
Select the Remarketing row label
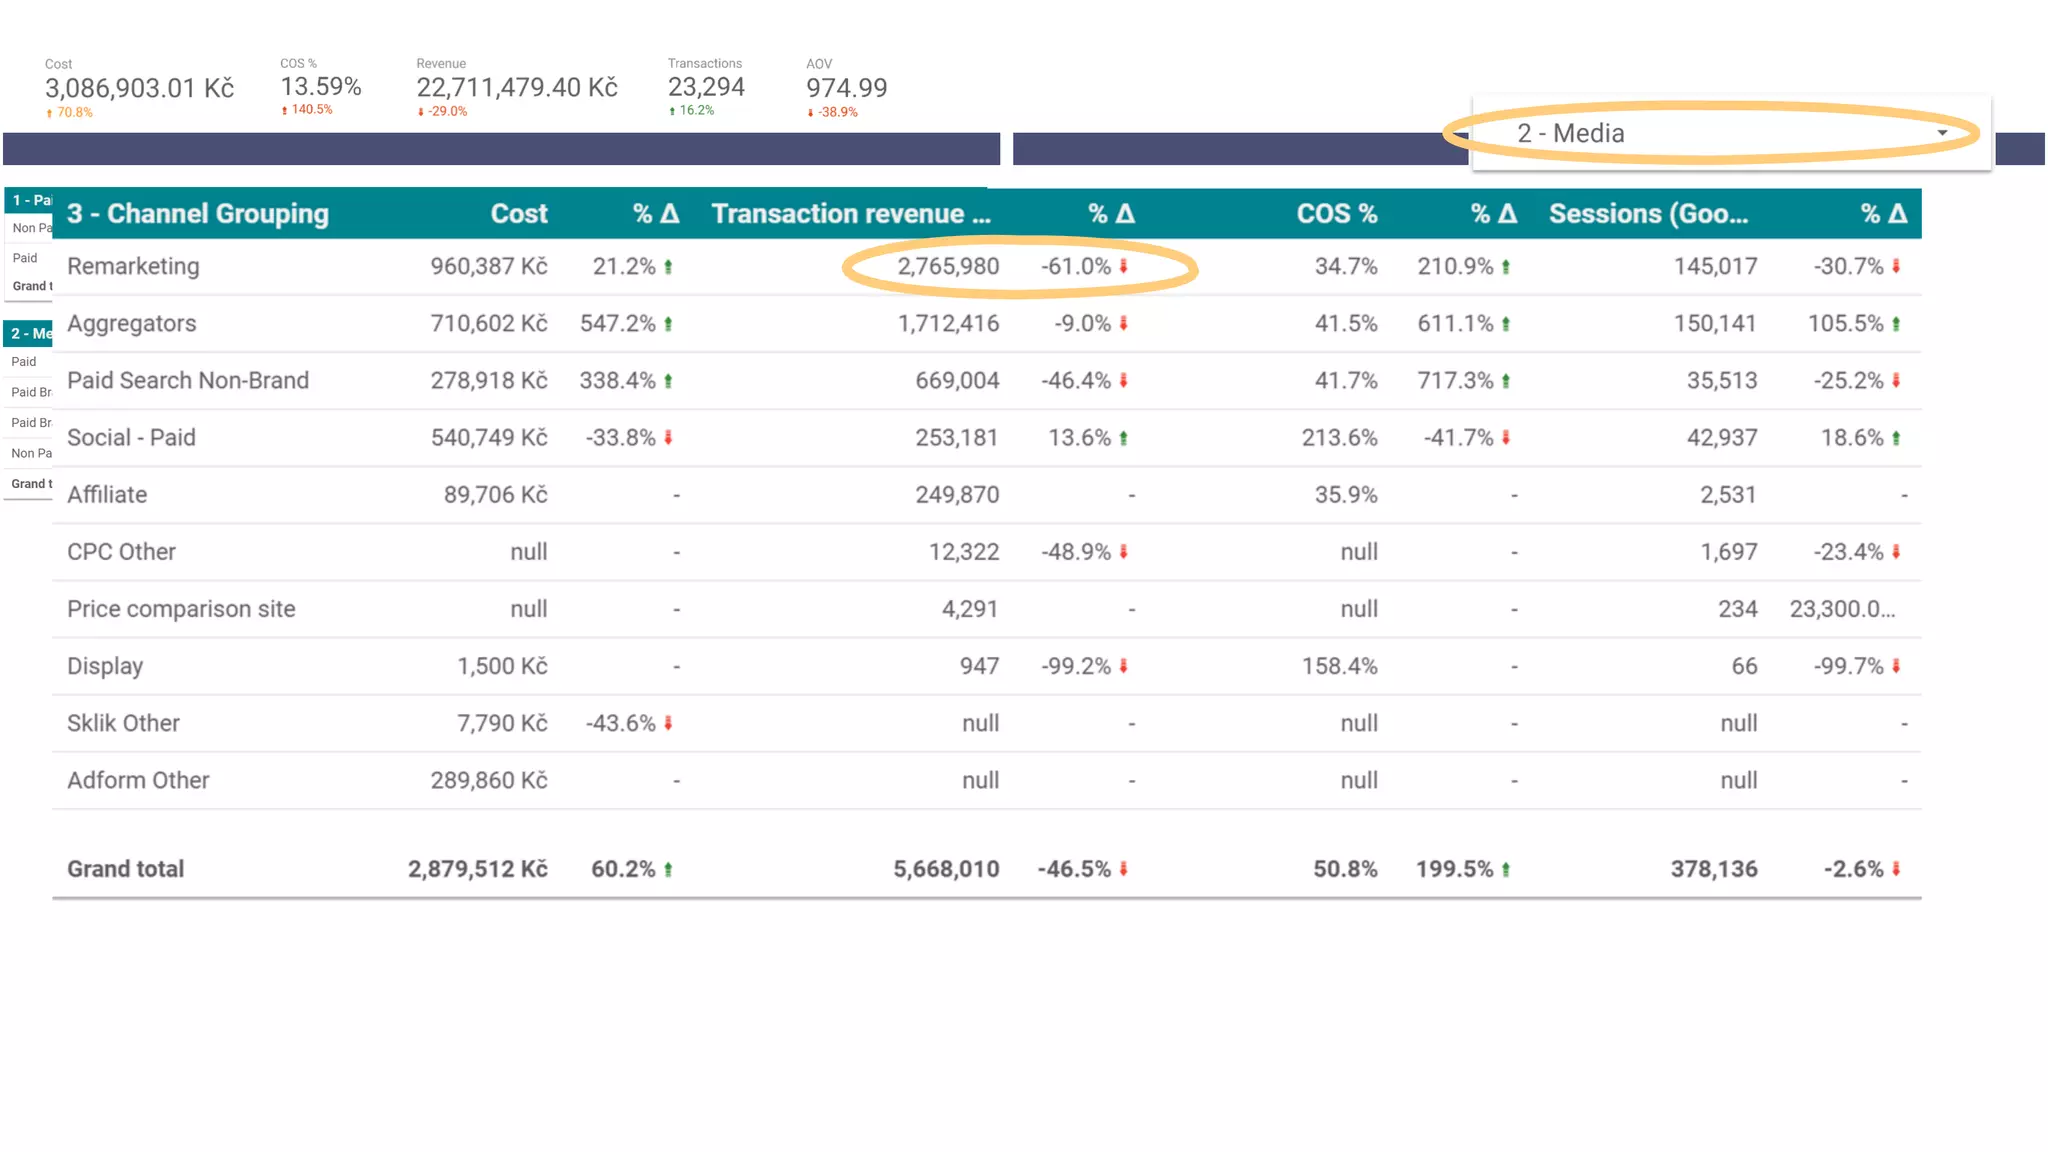[x=133, y=267]
